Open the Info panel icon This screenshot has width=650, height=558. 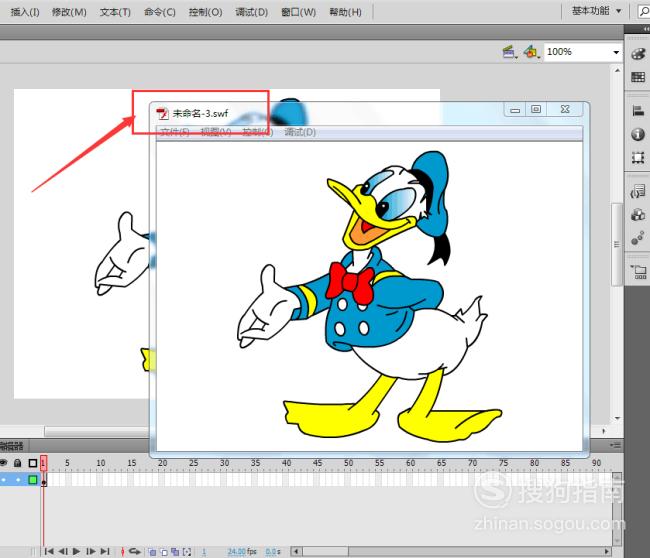[x=638, y=134]
